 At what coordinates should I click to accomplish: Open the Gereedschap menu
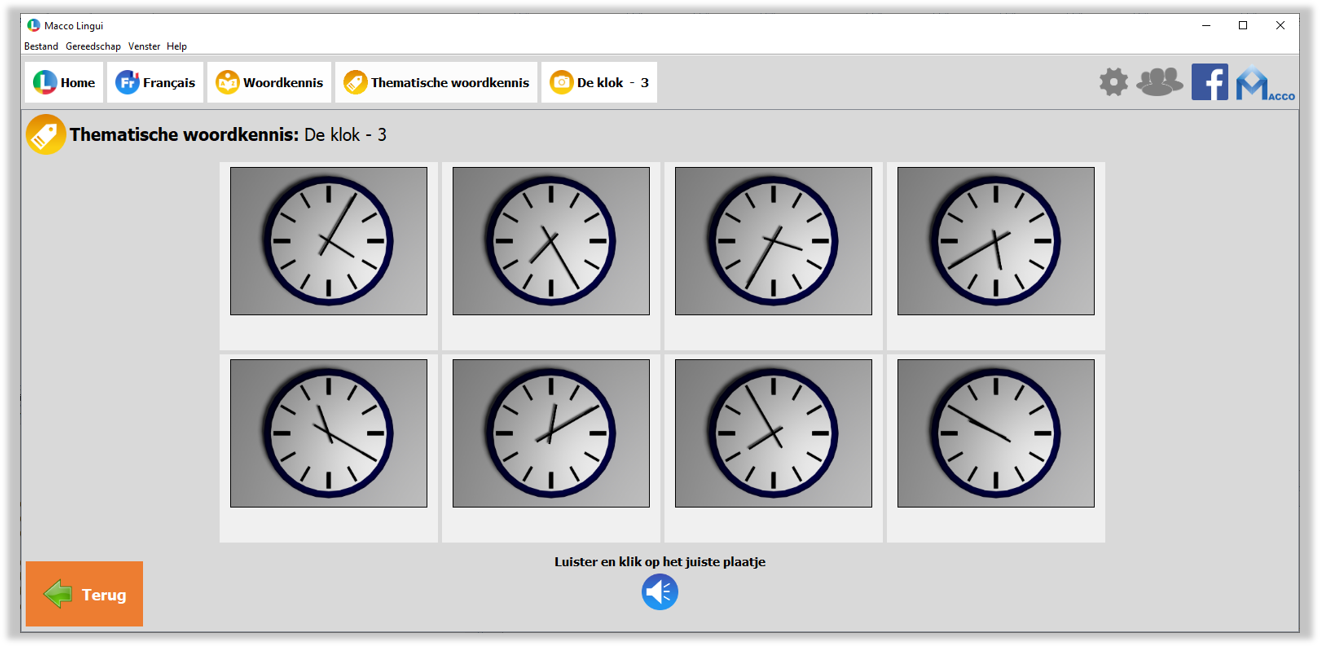93,46
